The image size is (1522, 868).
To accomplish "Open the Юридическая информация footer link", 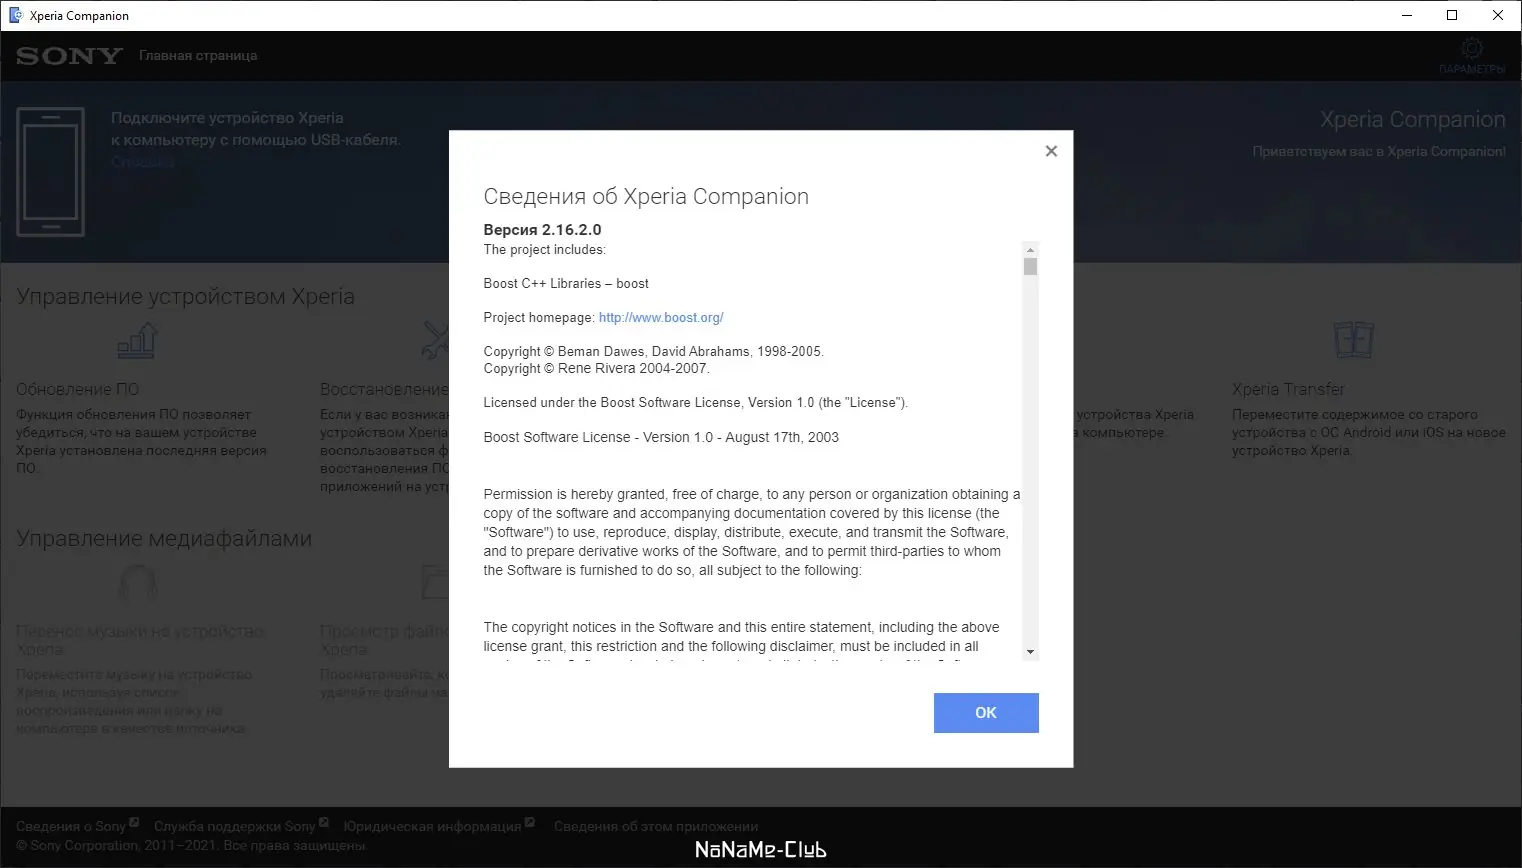I will tap(432, 827).
